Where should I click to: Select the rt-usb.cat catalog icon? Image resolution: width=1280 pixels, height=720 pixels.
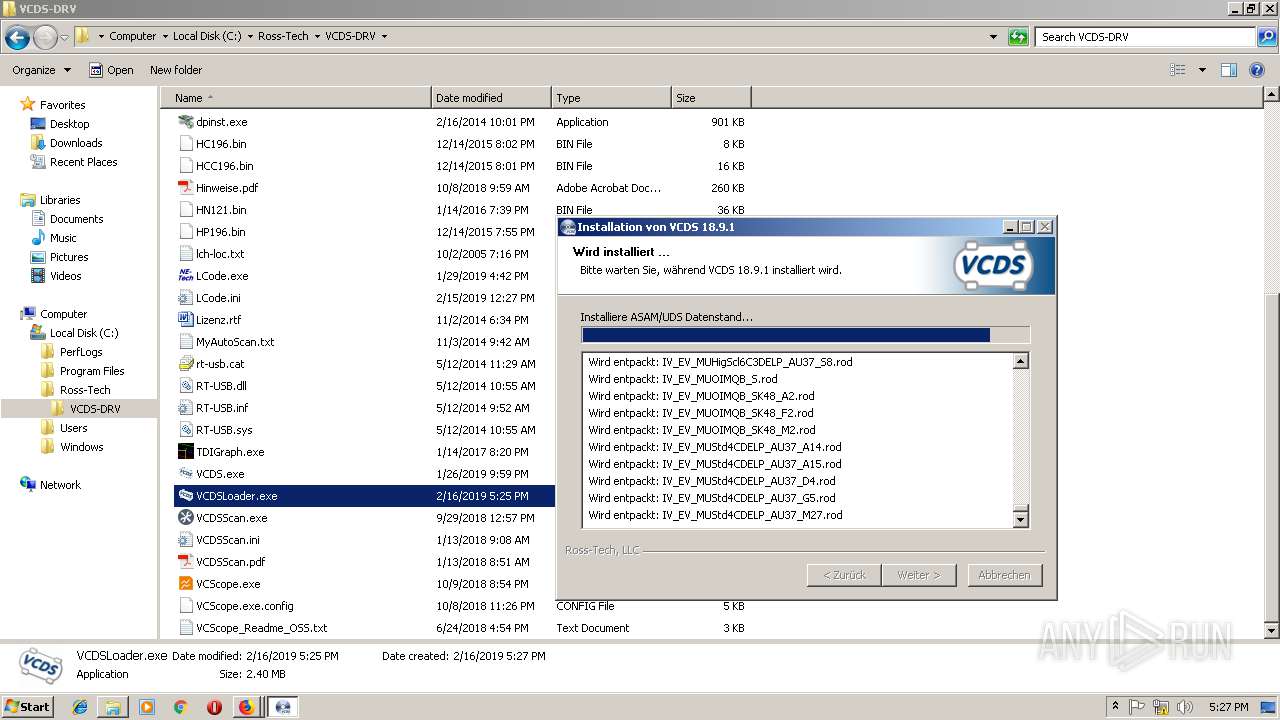[185, 364]
